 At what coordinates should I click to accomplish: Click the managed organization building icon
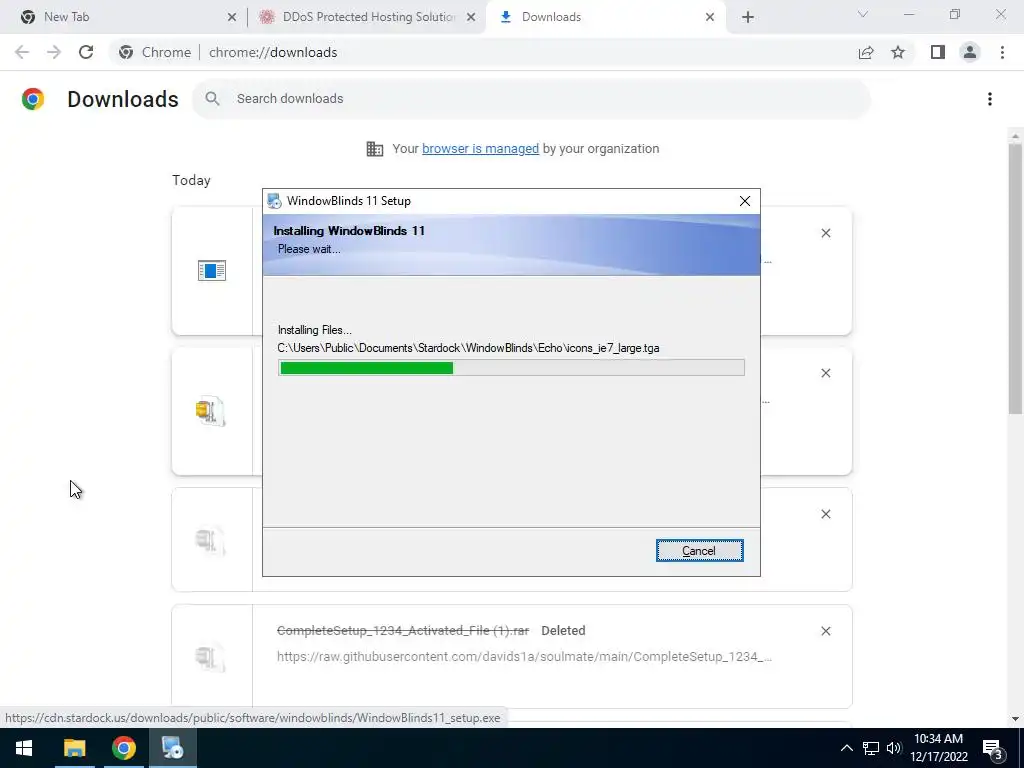pyautogui.click(x=375, y=149)
